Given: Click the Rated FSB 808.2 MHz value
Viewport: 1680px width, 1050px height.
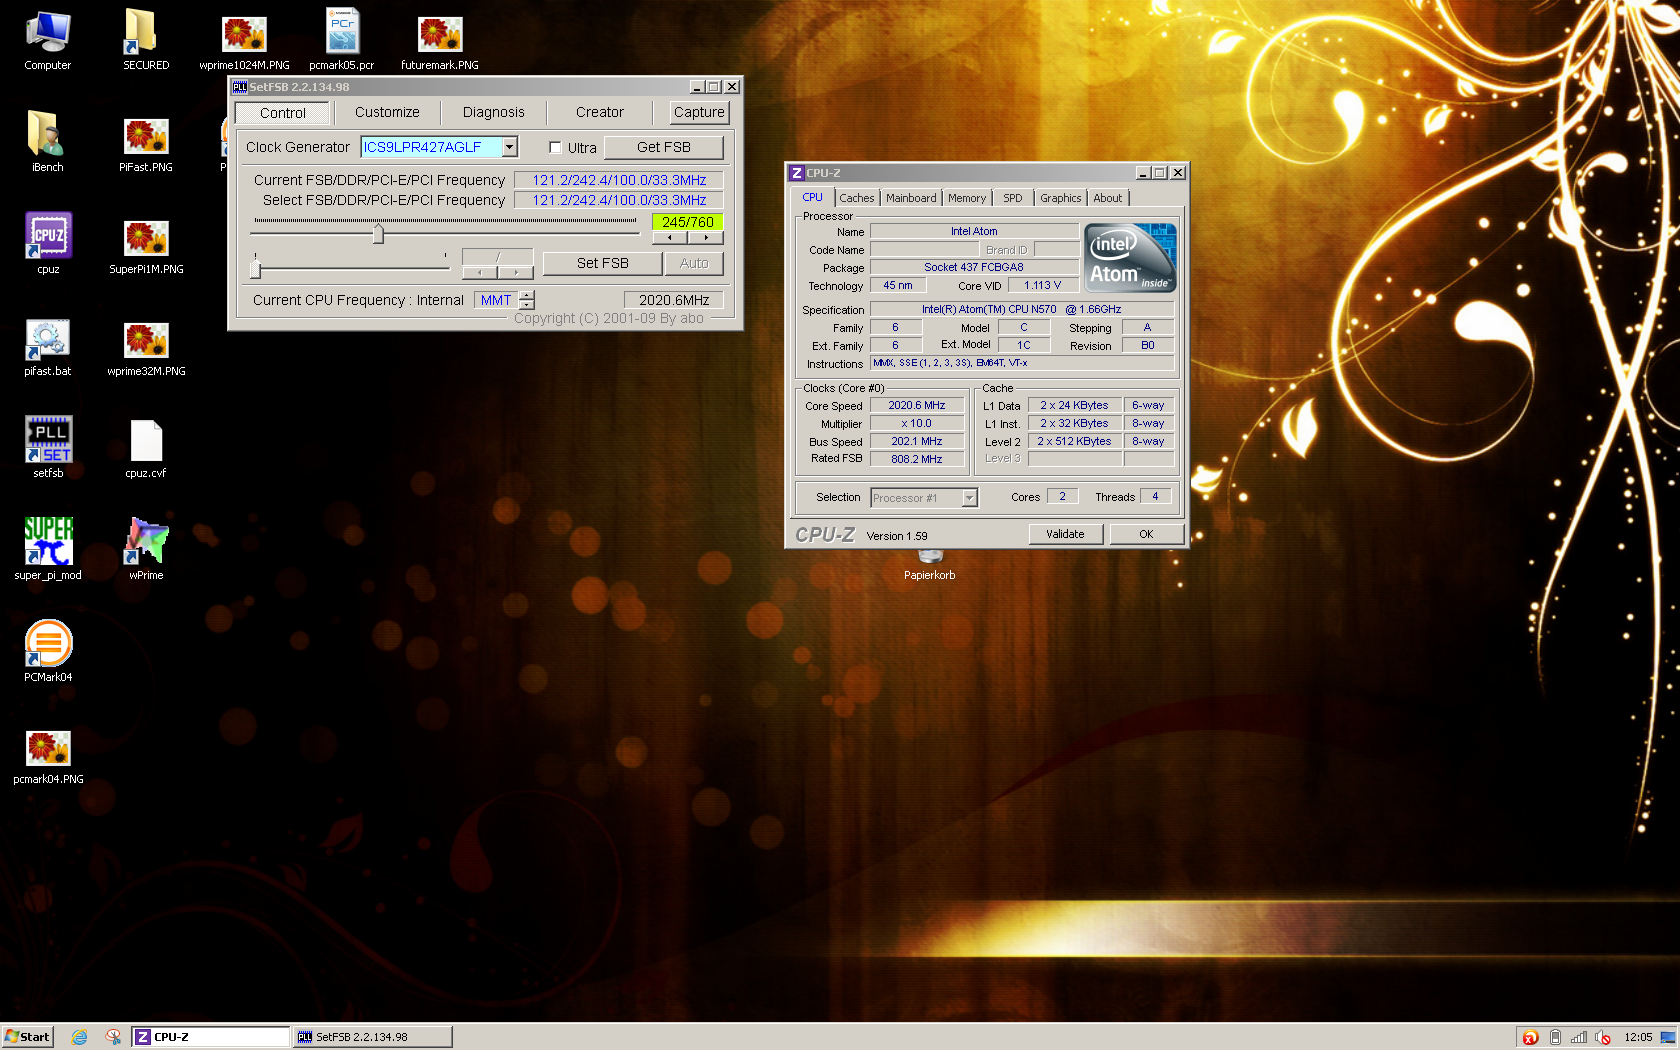Looking at the screenshot, I should (917, 459).
